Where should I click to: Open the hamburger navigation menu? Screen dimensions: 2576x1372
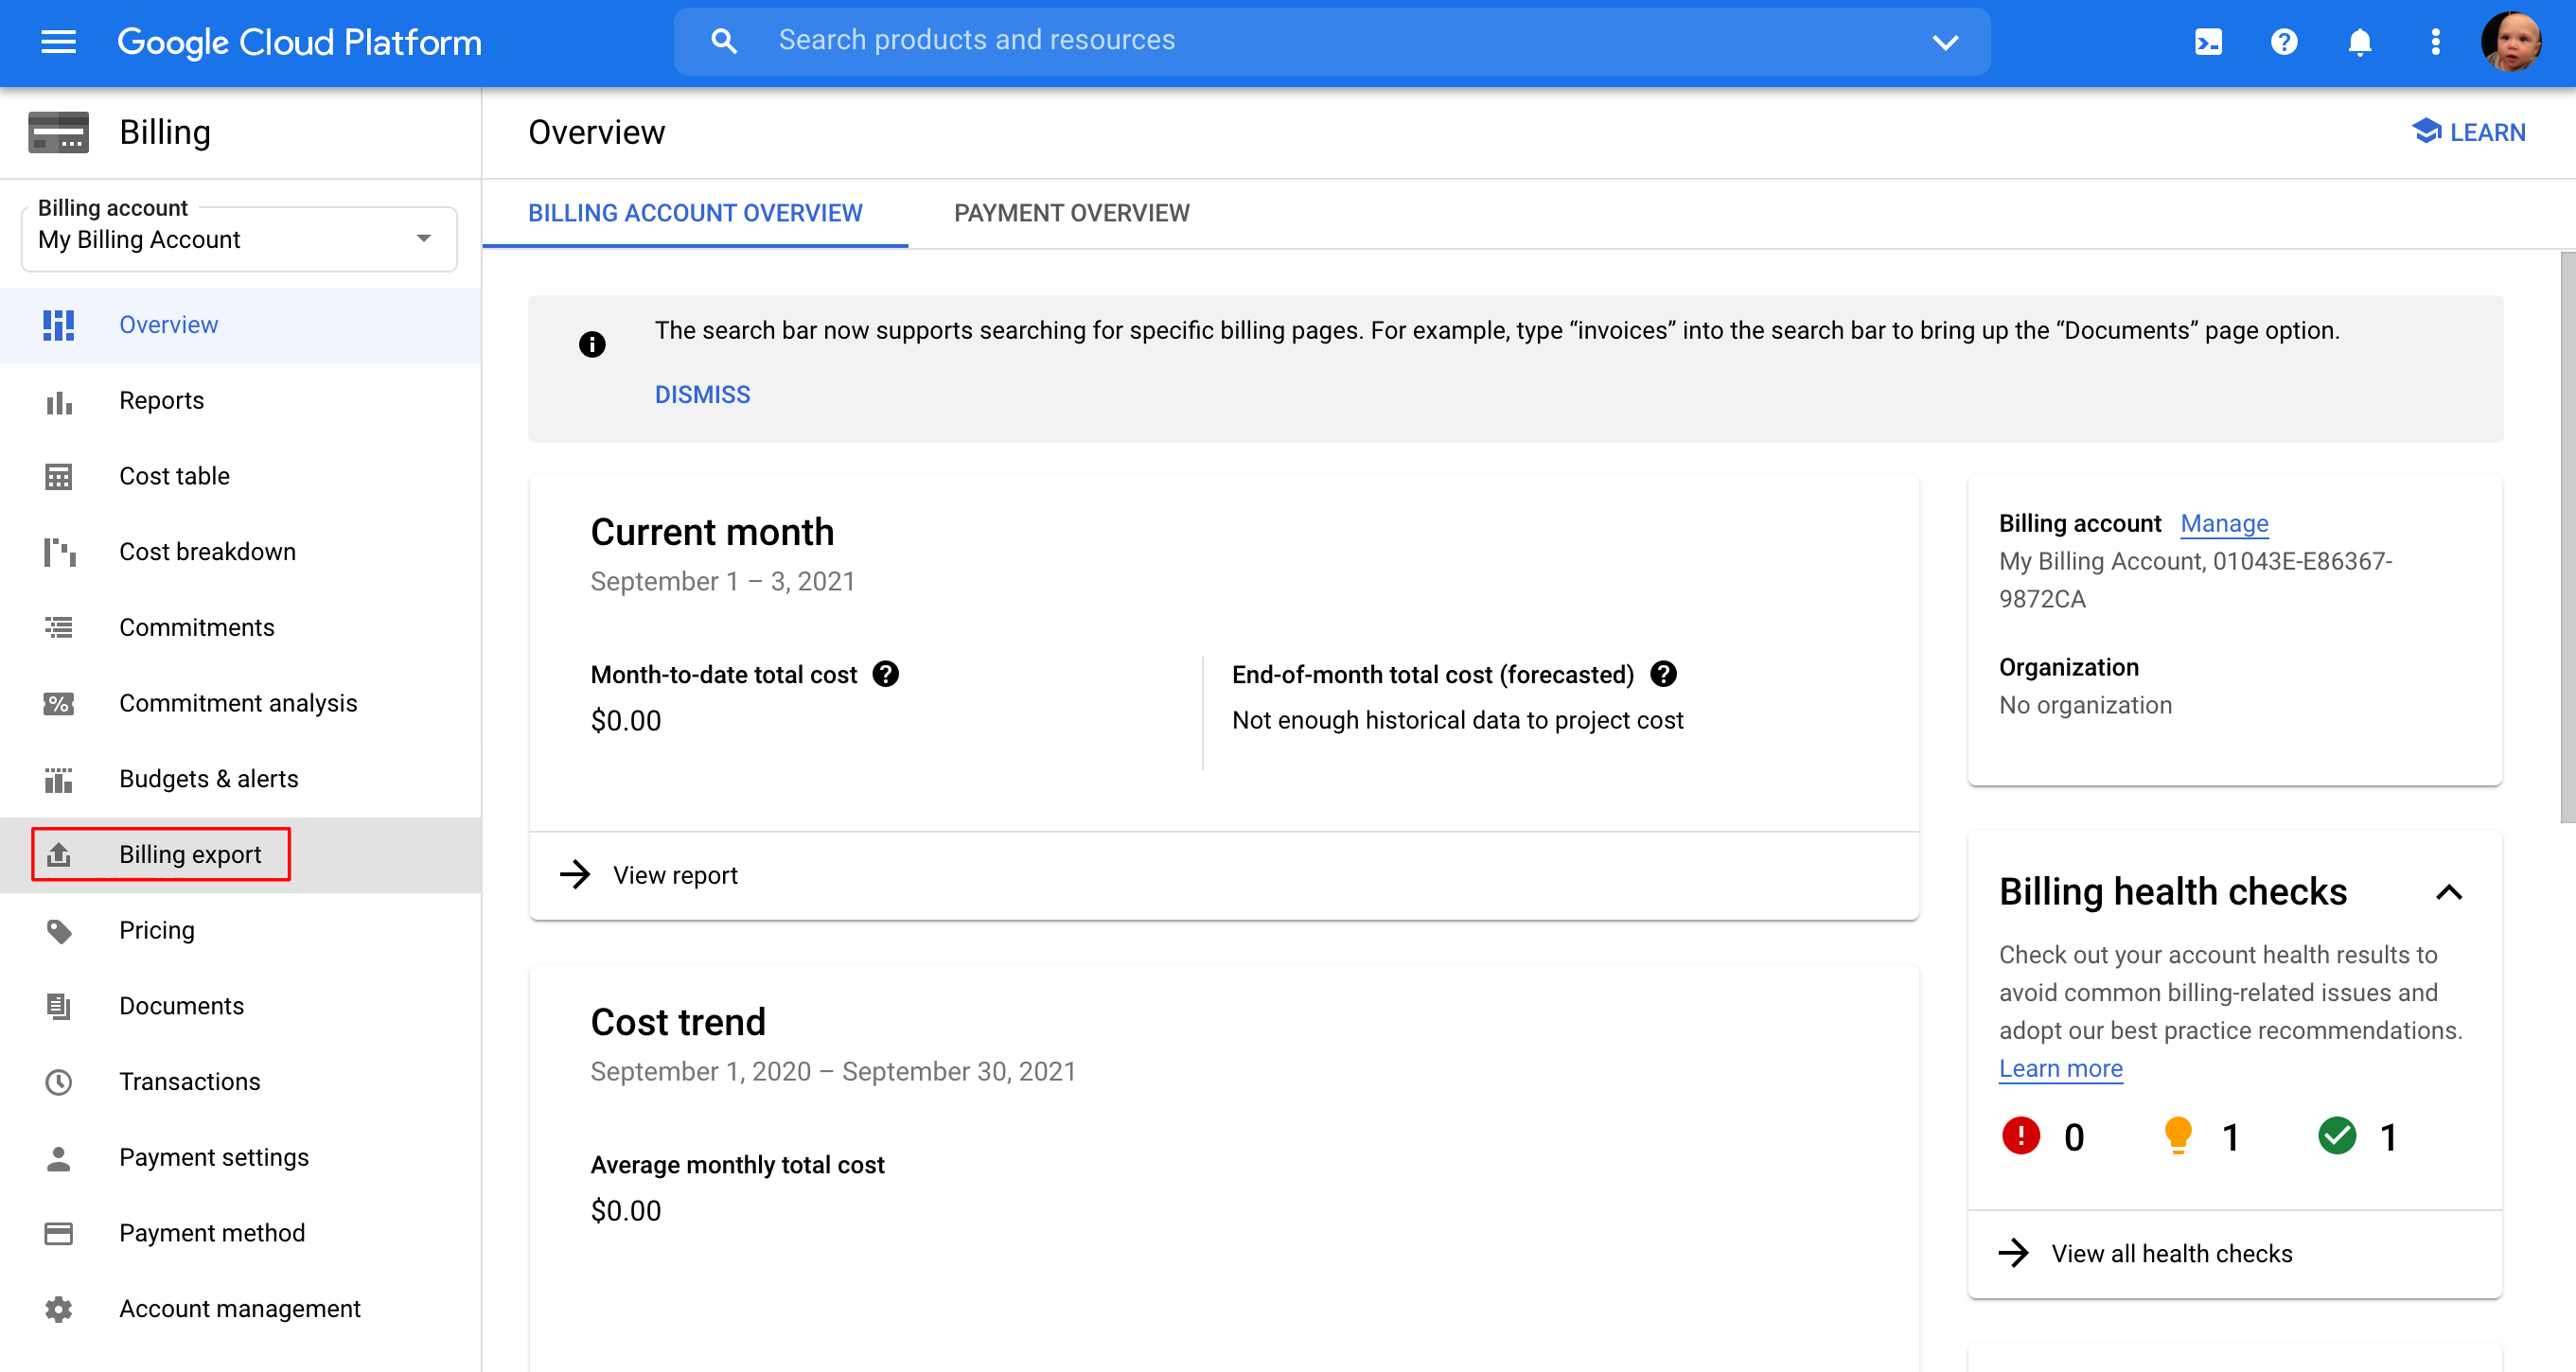pos(58,42)
